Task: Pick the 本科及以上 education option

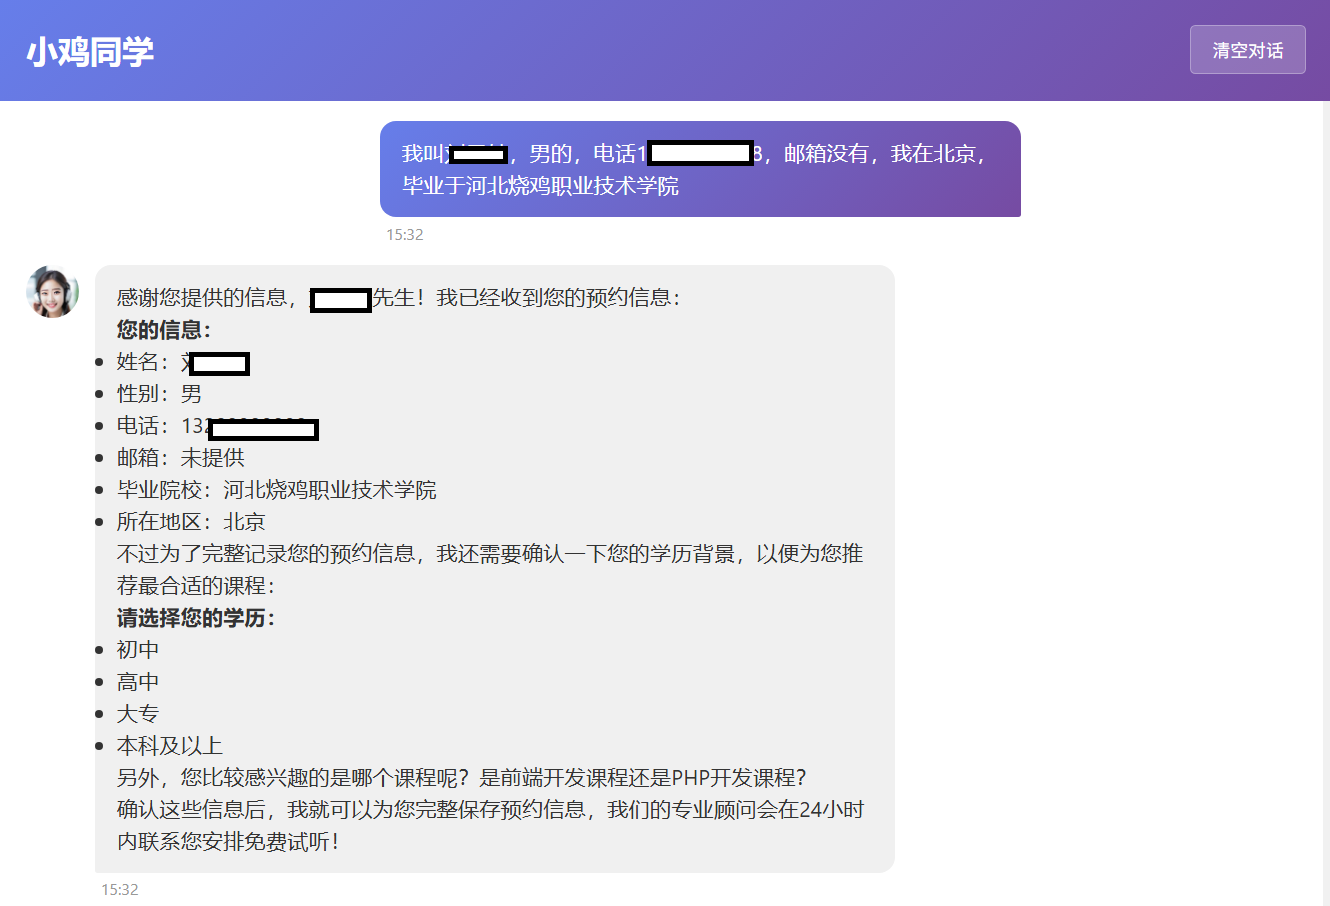Action: (169, 746)
